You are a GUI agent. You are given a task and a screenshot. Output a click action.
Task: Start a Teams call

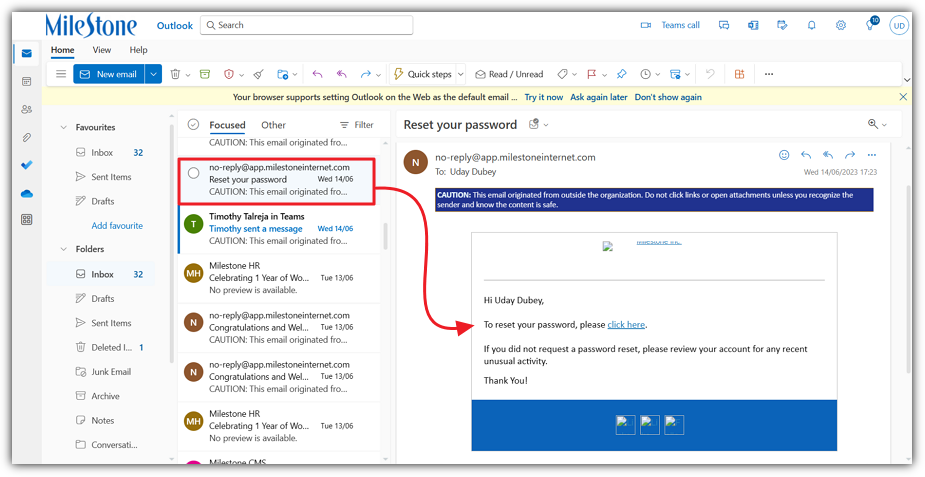coord(670,25)
